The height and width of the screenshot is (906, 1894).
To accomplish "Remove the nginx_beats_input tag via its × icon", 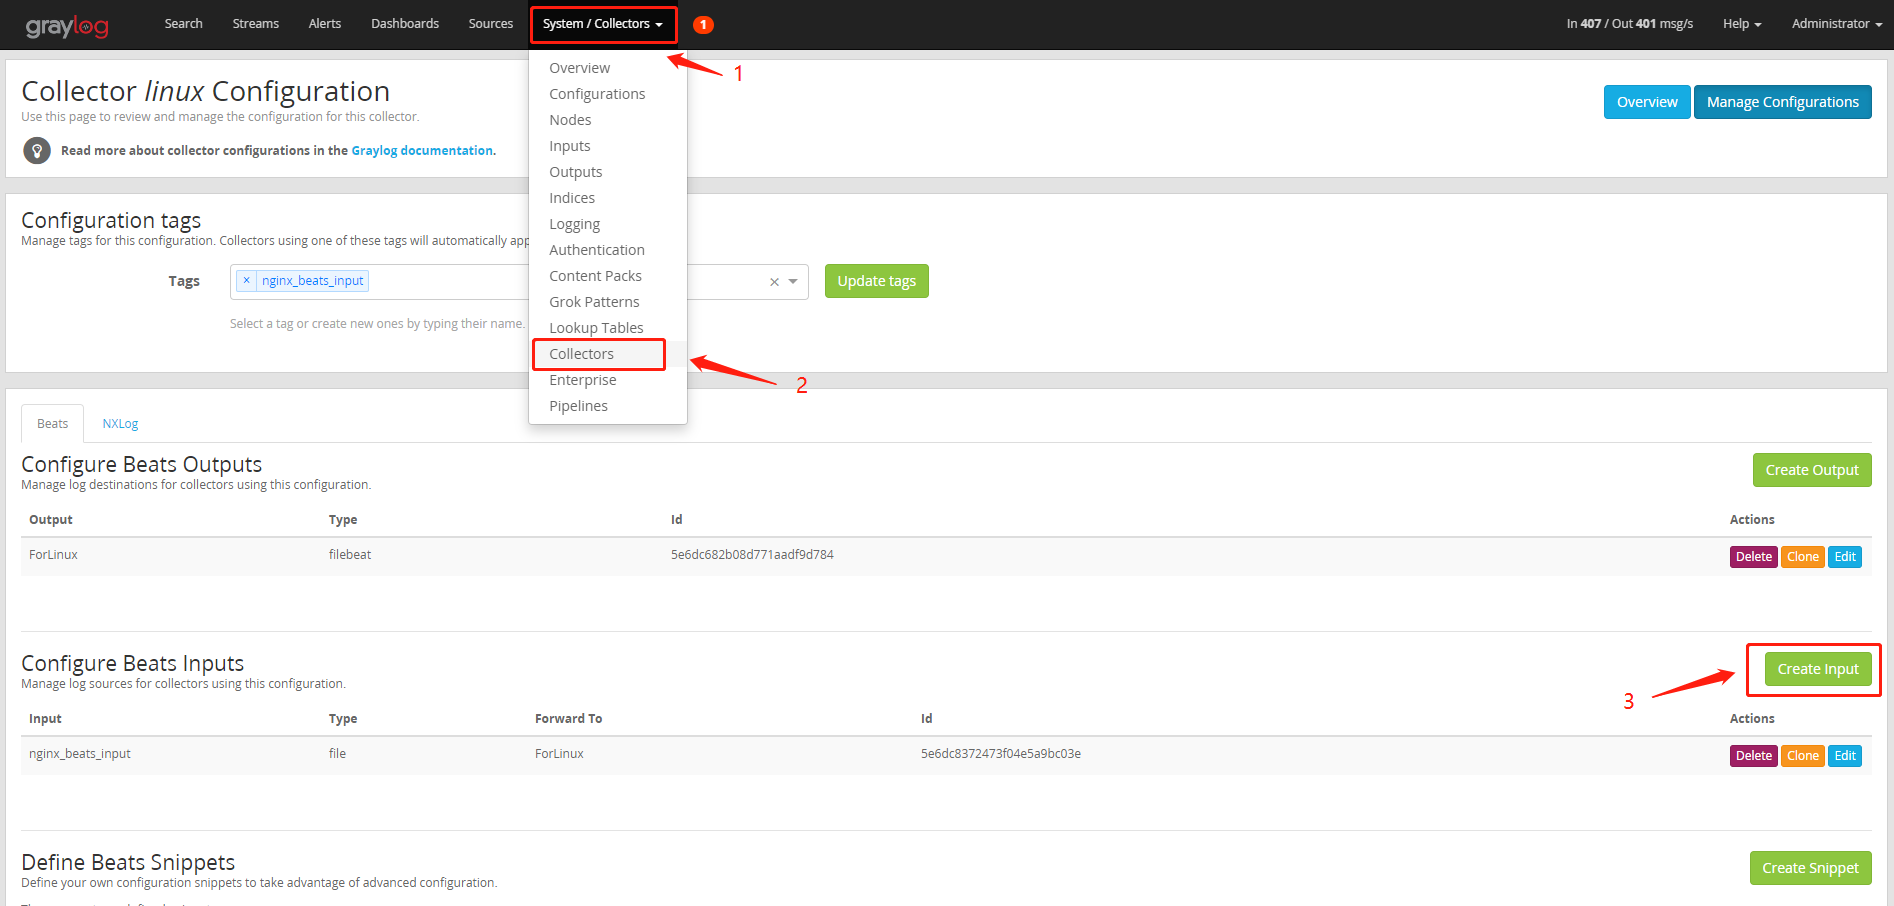I will pyautogui.click(x=247, y=280).
